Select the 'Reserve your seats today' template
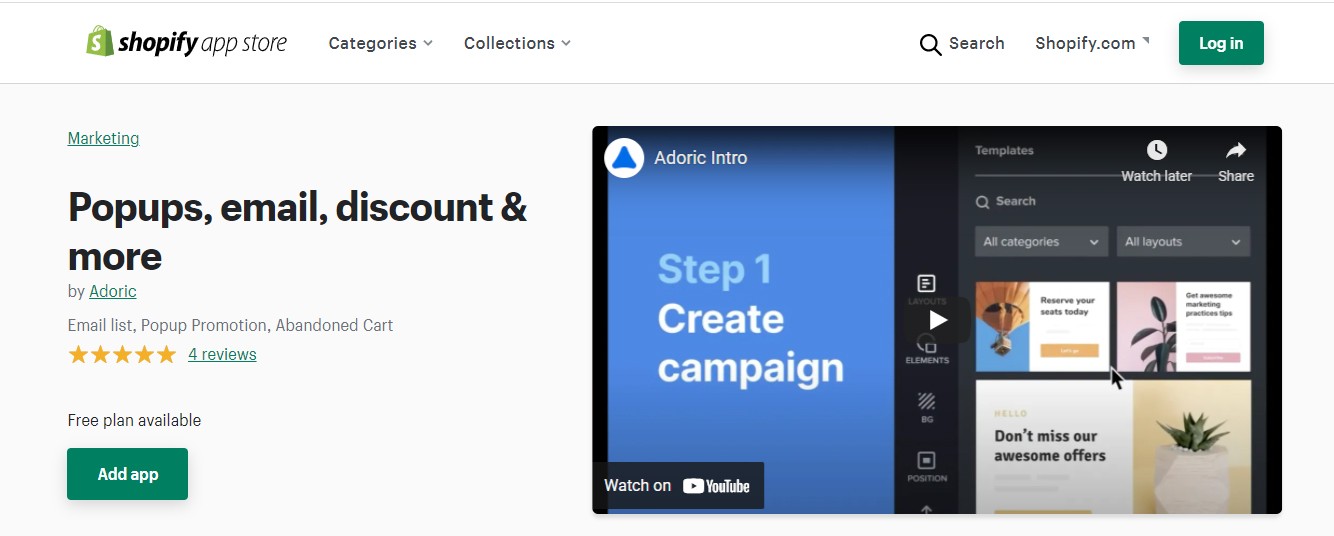Screen dimensions: 1334x536 (x=1042, y=326)
